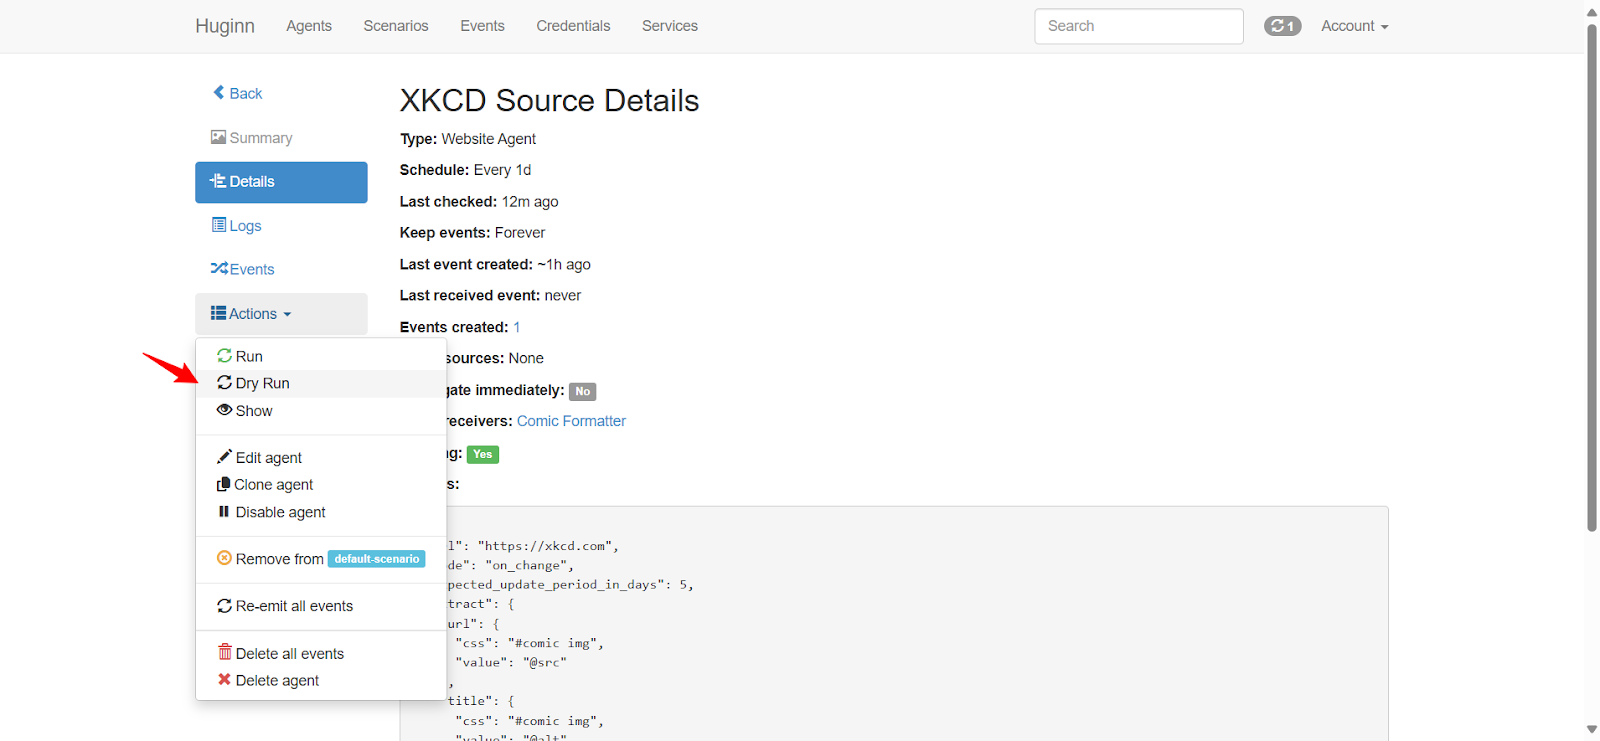
Task: Click the Back chevron icon
Action: [219, 92]
